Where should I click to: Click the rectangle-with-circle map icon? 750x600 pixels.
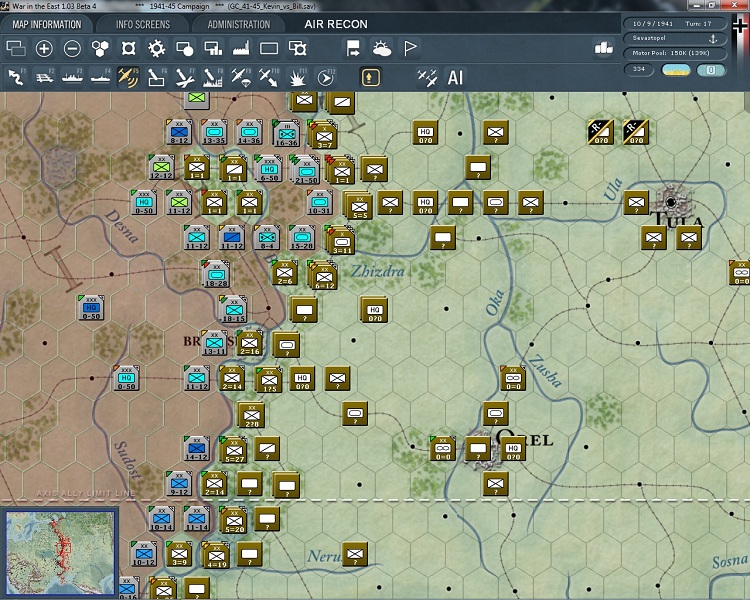coord(185,48)
